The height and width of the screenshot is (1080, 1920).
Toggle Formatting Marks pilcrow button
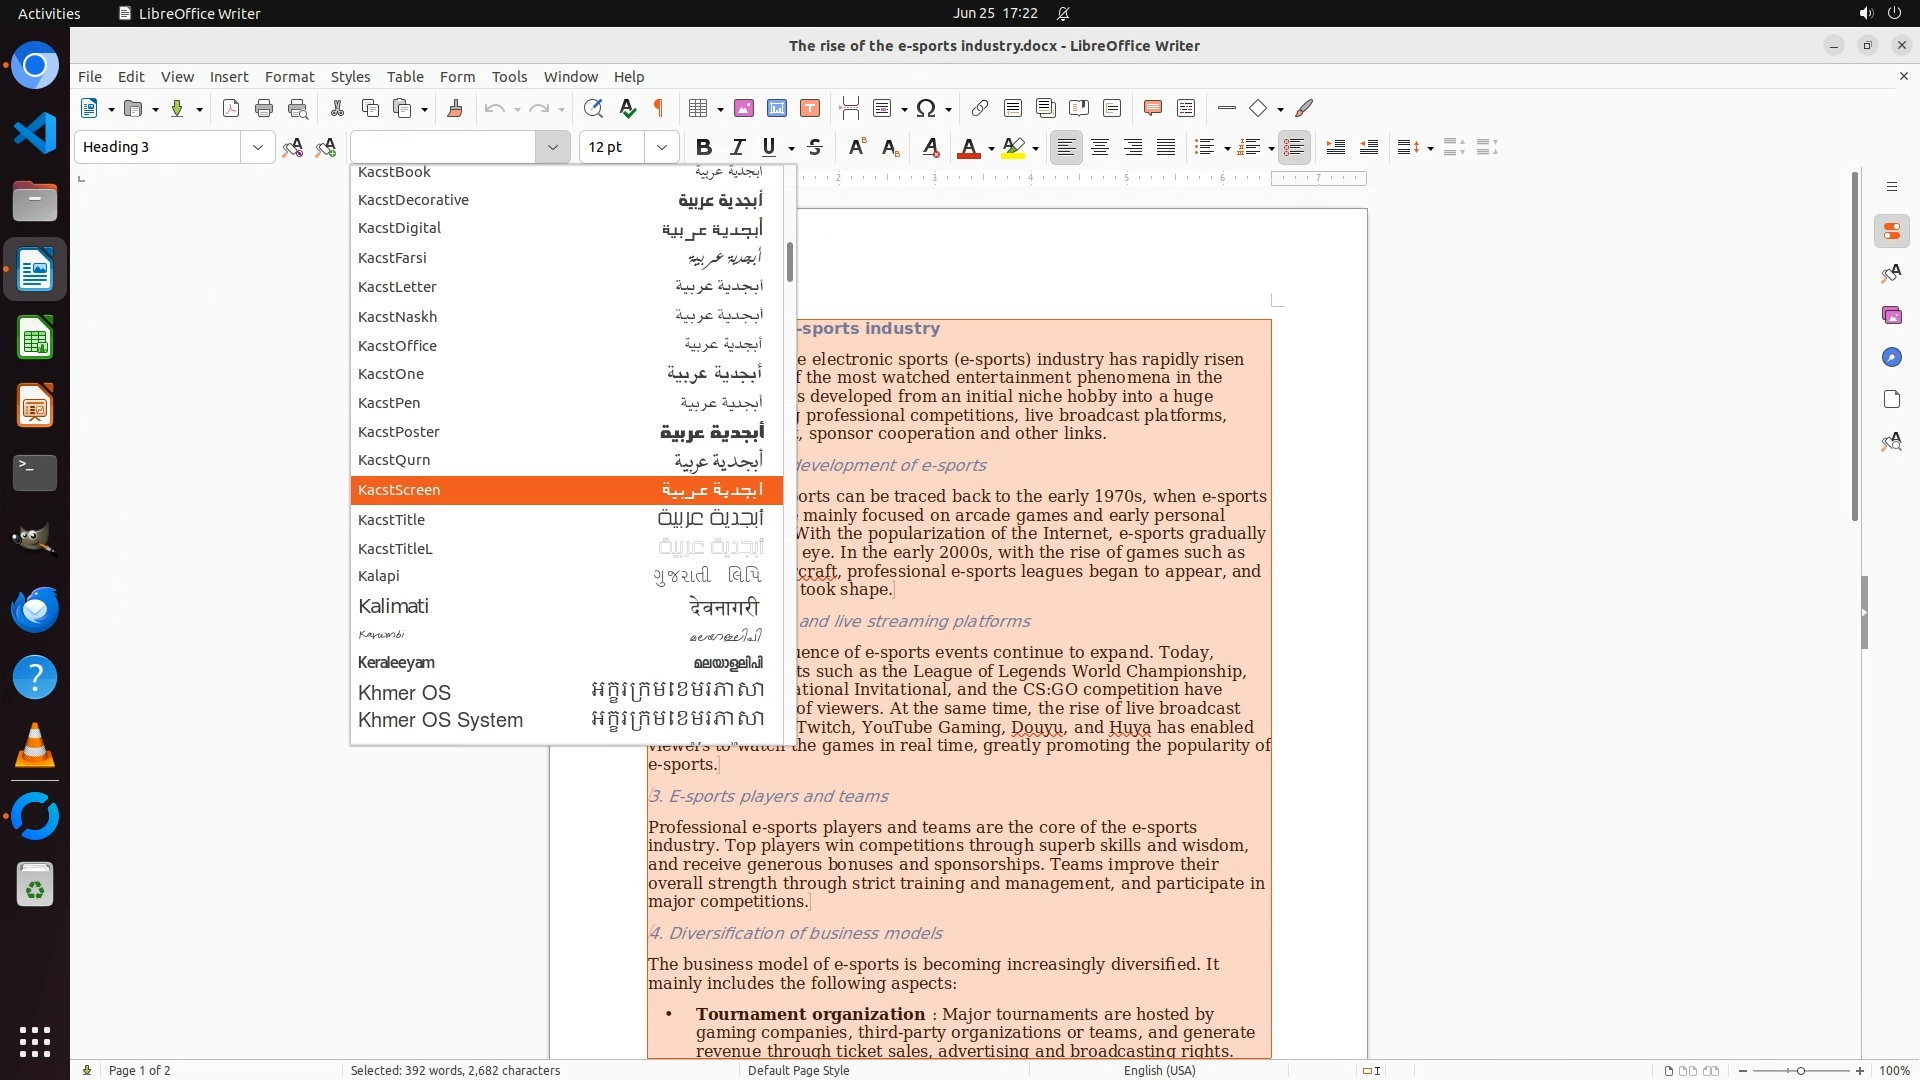tap(659, 108)
